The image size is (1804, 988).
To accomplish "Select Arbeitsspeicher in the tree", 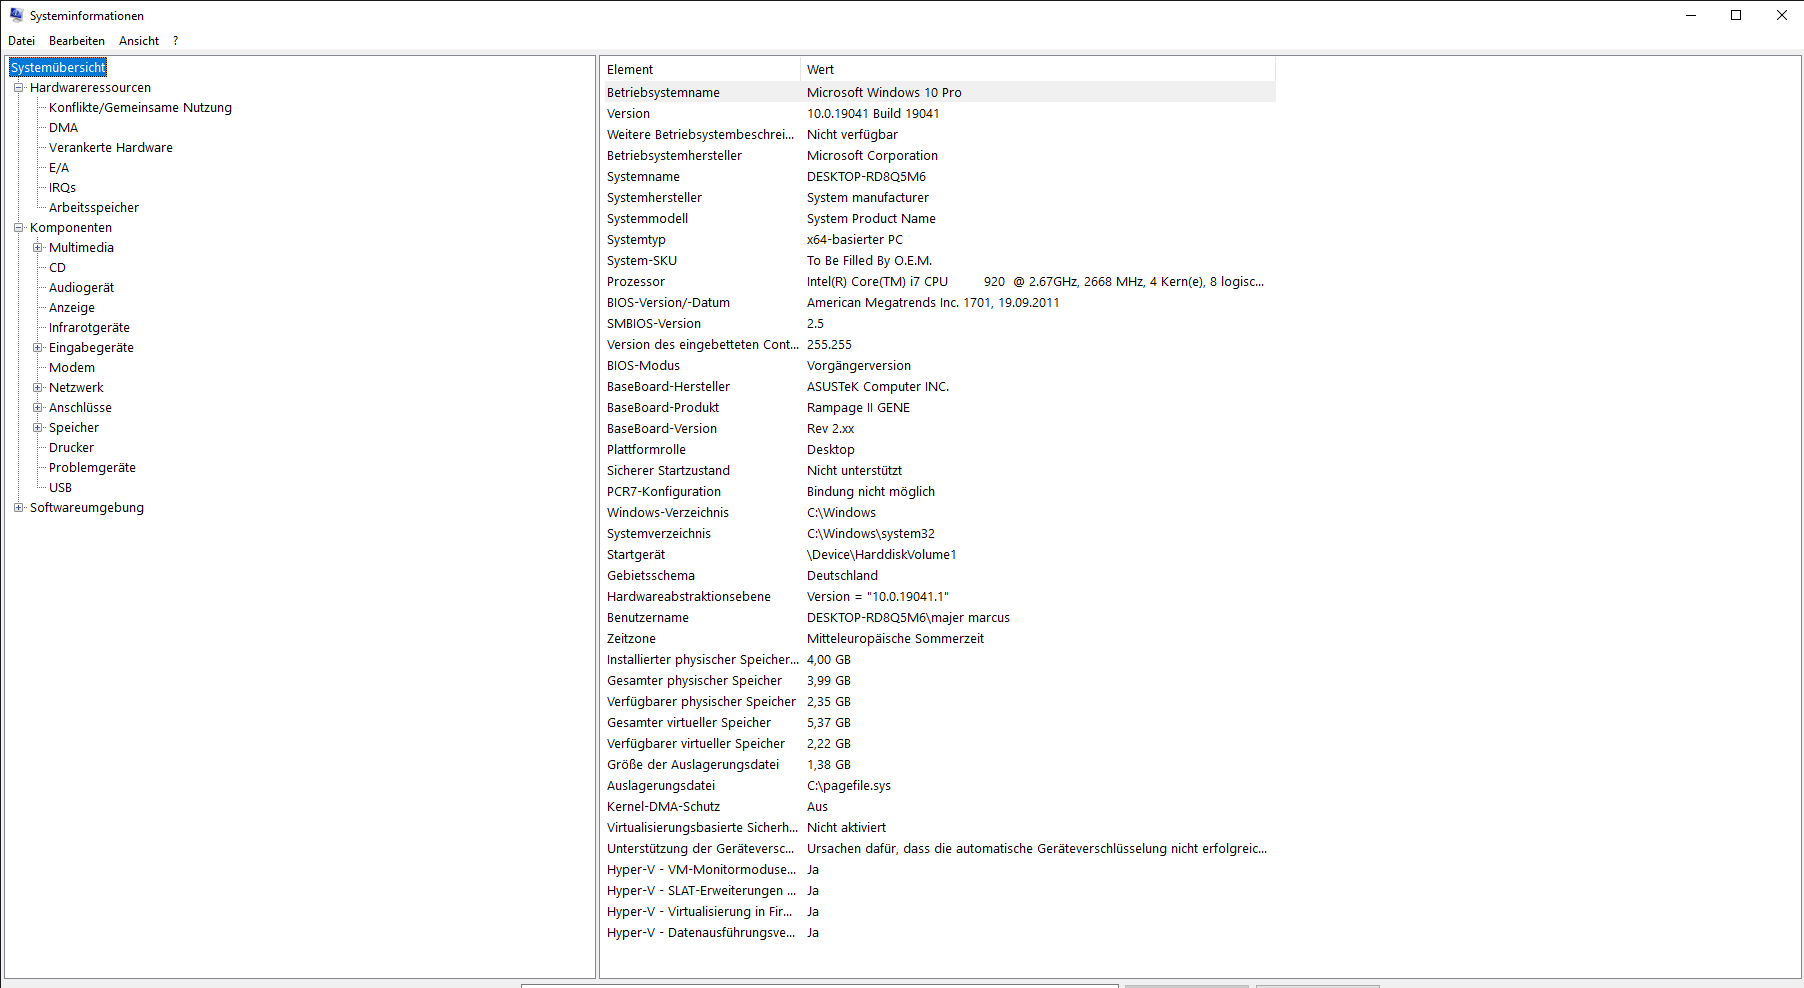I will tap(94, 207).
